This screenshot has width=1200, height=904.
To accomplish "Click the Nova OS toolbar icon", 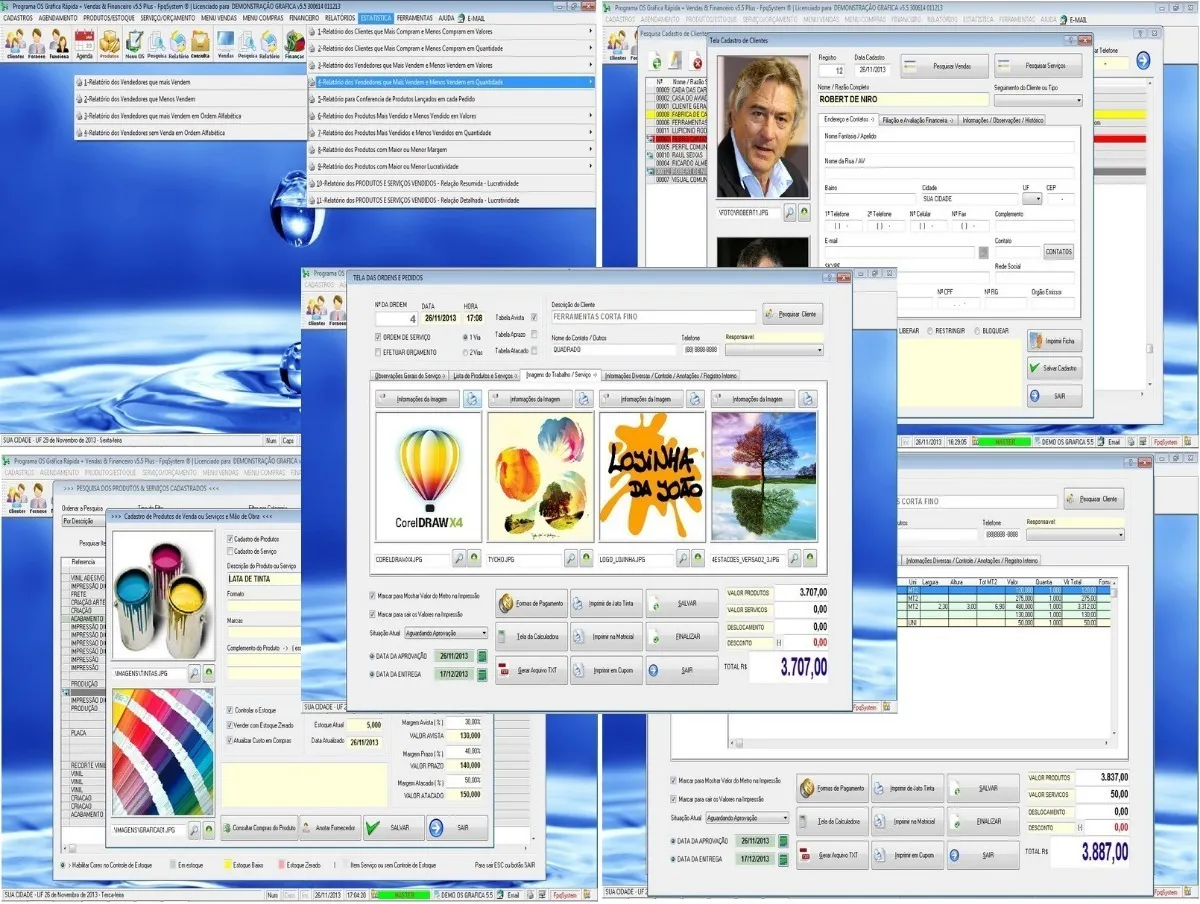I will pyautogui.click(x=134, y=42).
